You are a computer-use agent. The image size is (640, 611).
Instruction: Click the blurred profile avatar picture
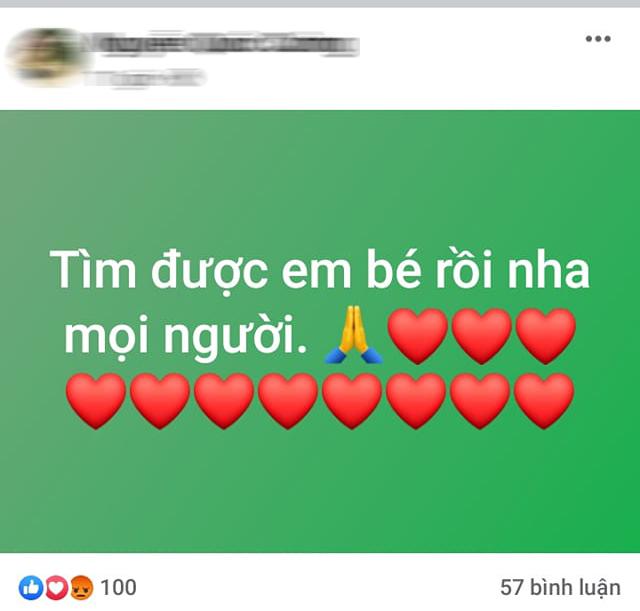45,55
